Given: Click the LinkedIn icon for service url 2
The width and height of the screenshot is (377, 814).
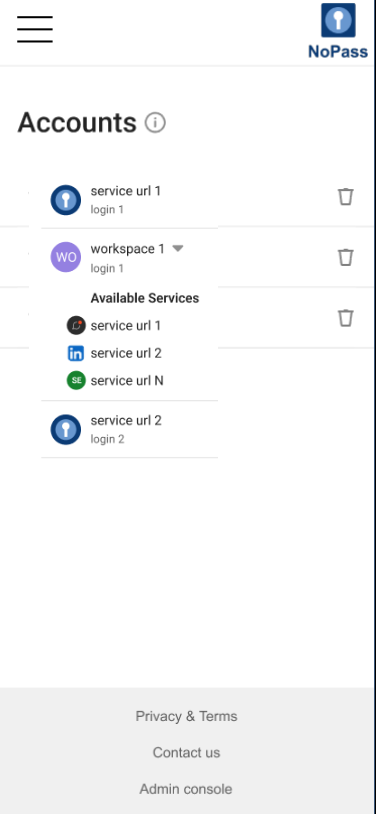Looking at the screenshot, I should click(x=76, y=354).
